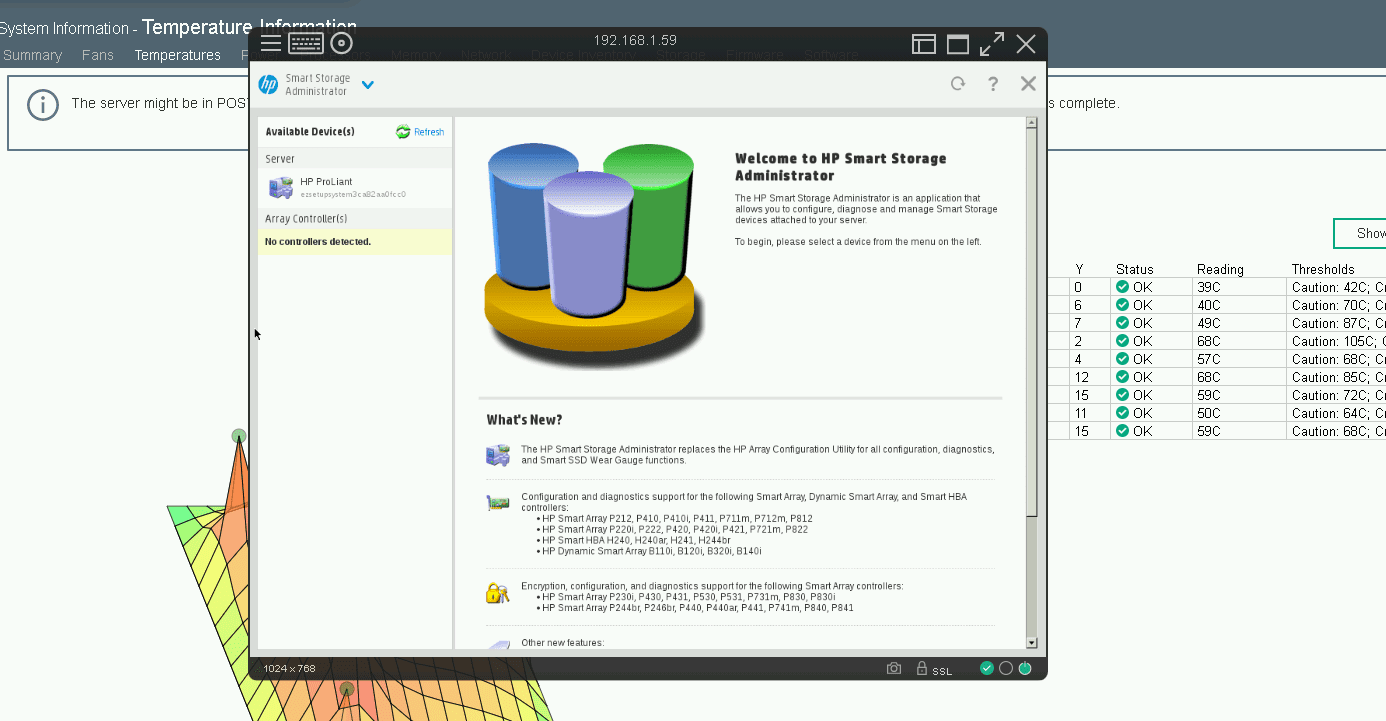
Task: Click the empty circle UID indicator
Action: pos(1006,669)
